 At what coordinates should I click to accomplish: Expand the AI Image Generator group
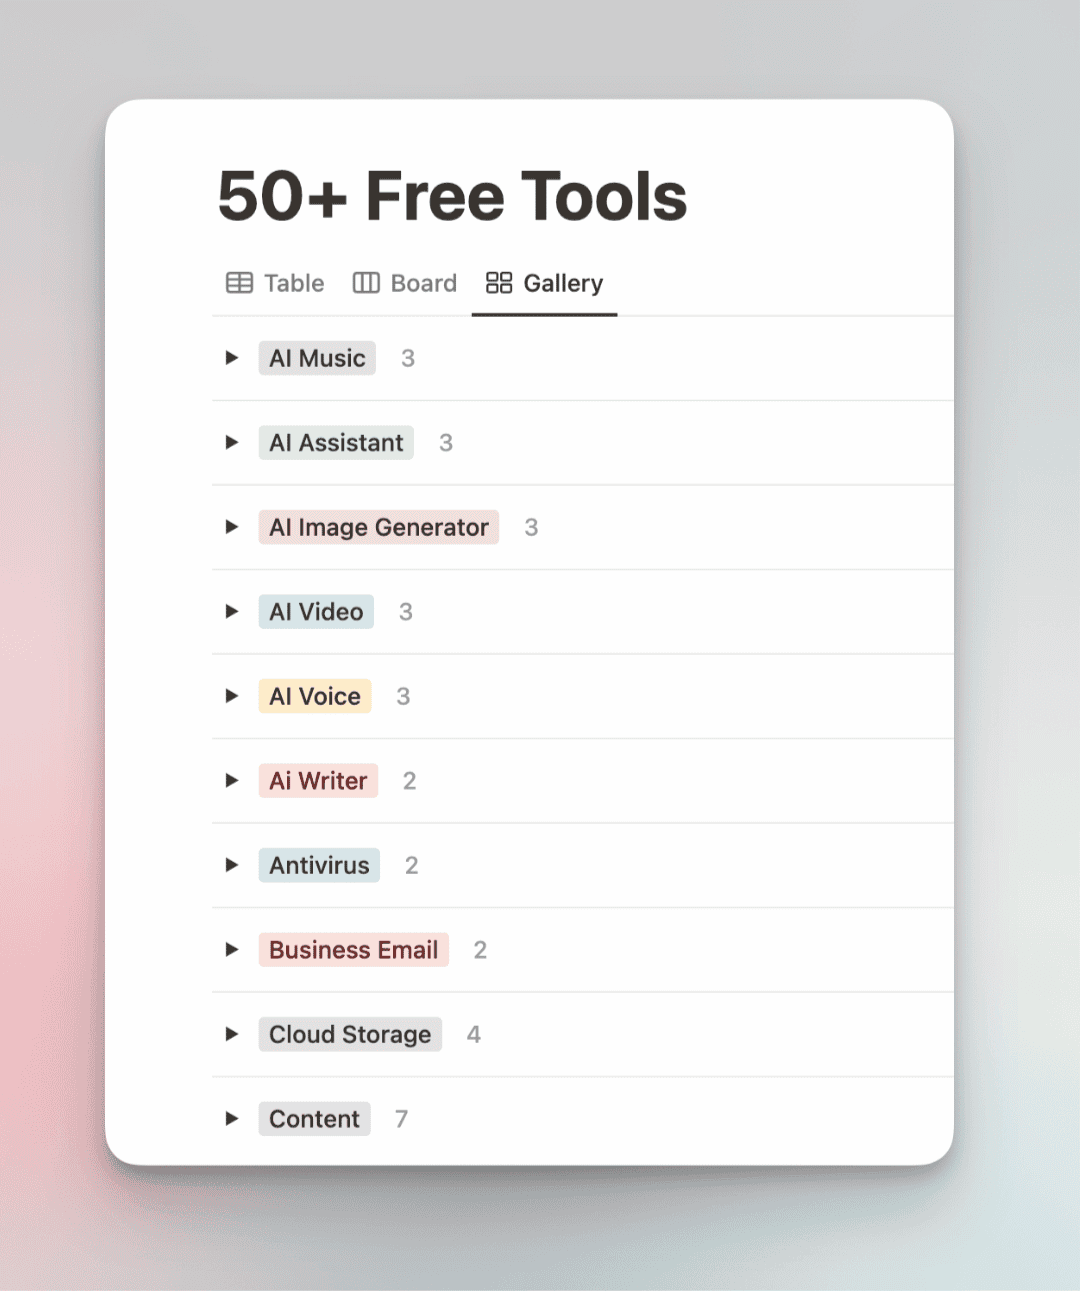click(232, 527)
